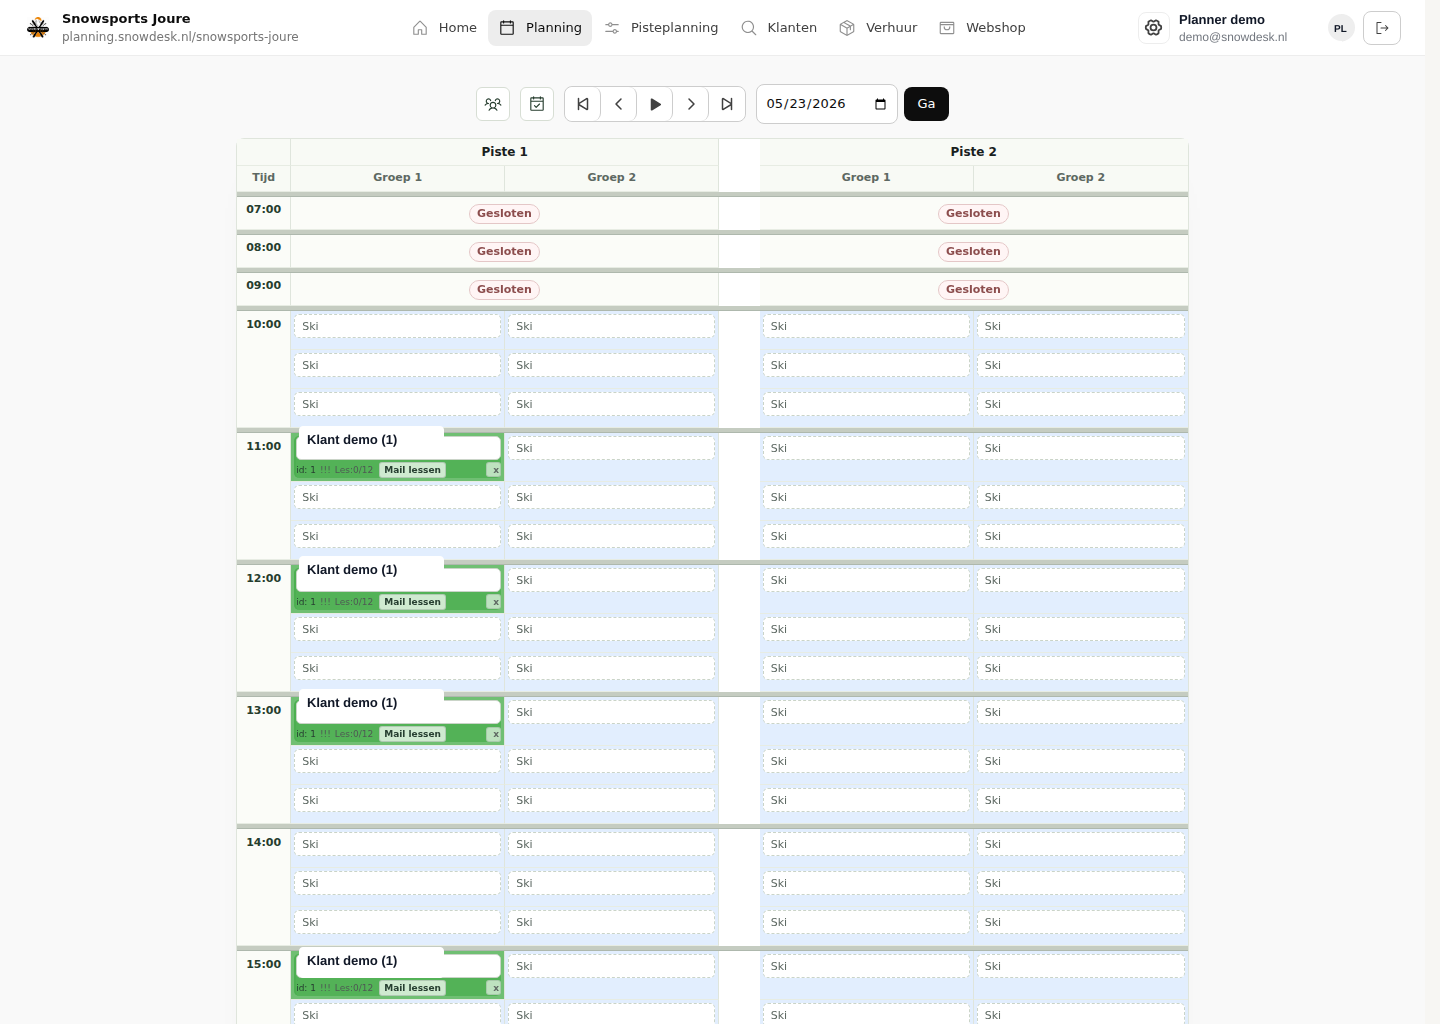Screen dimensions: 1440x1024
Task: Select the top 14:00 Ski slot, Piste 1 Groep 1
Action: click(x=397, y=844)
